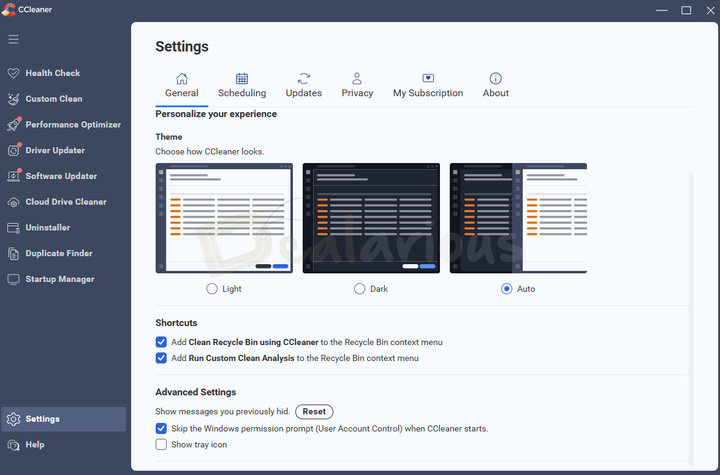Click the Cloud Drive Cleaner icon
The height and width of the screenshot is (475, 720).
13,202
